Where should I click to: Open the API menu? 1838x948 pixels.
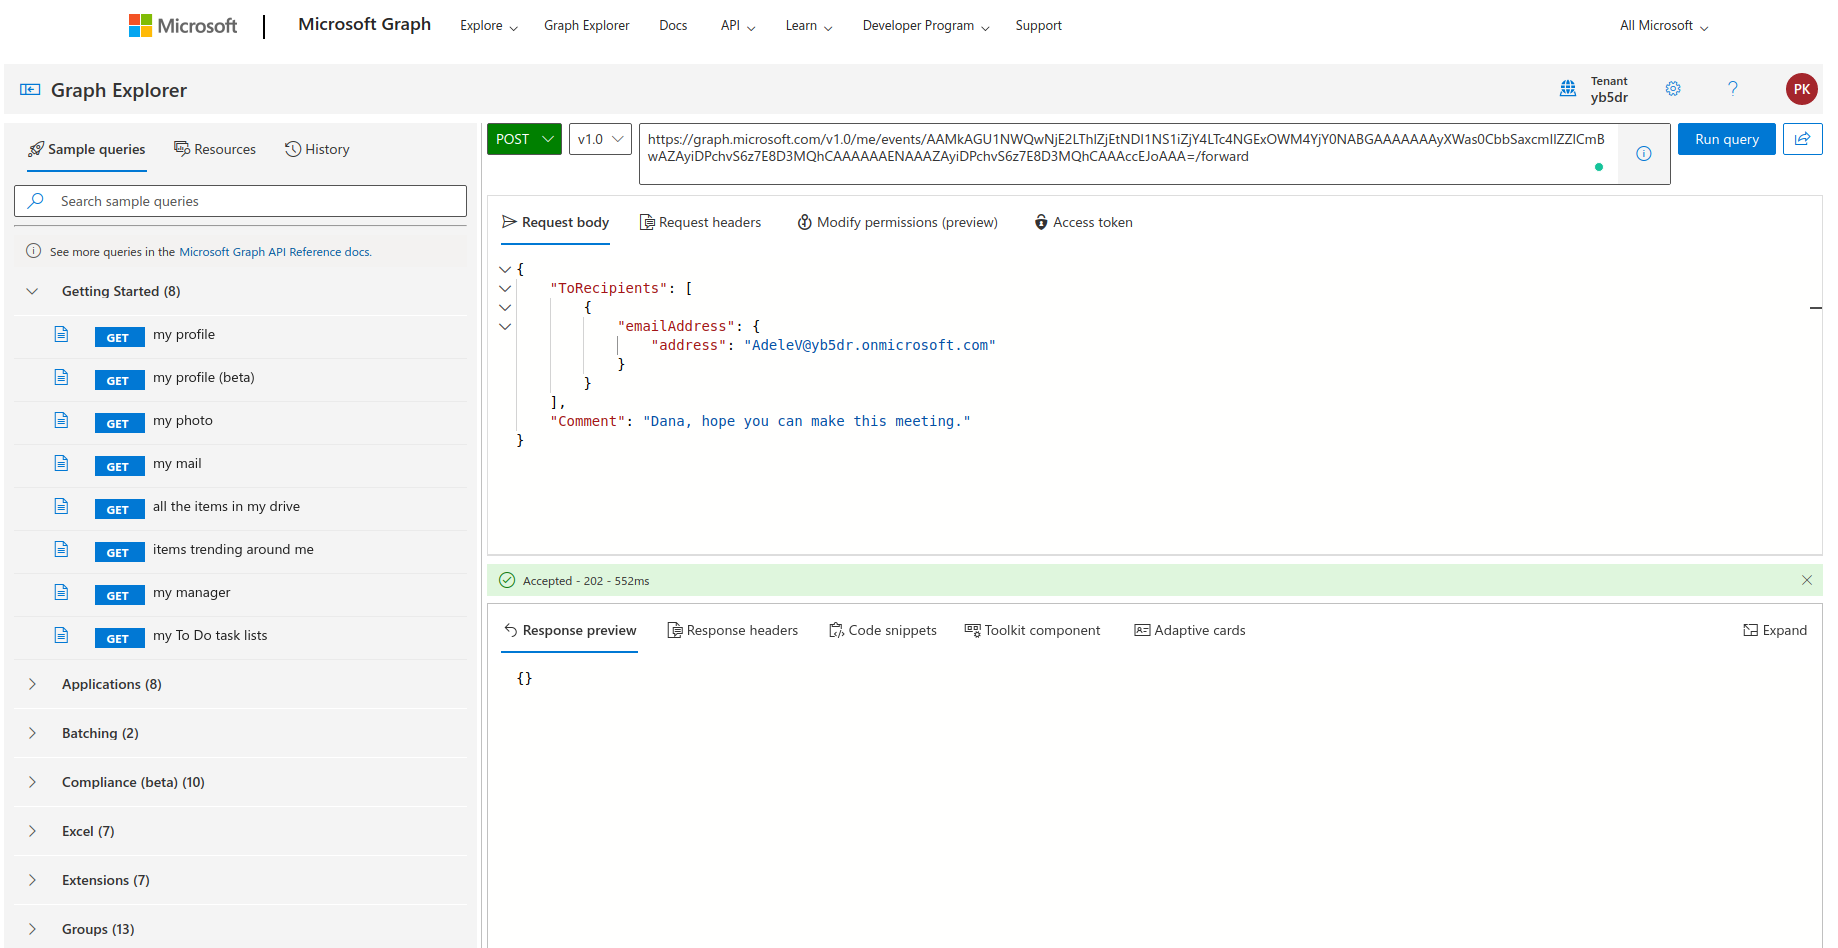point(738,26)
